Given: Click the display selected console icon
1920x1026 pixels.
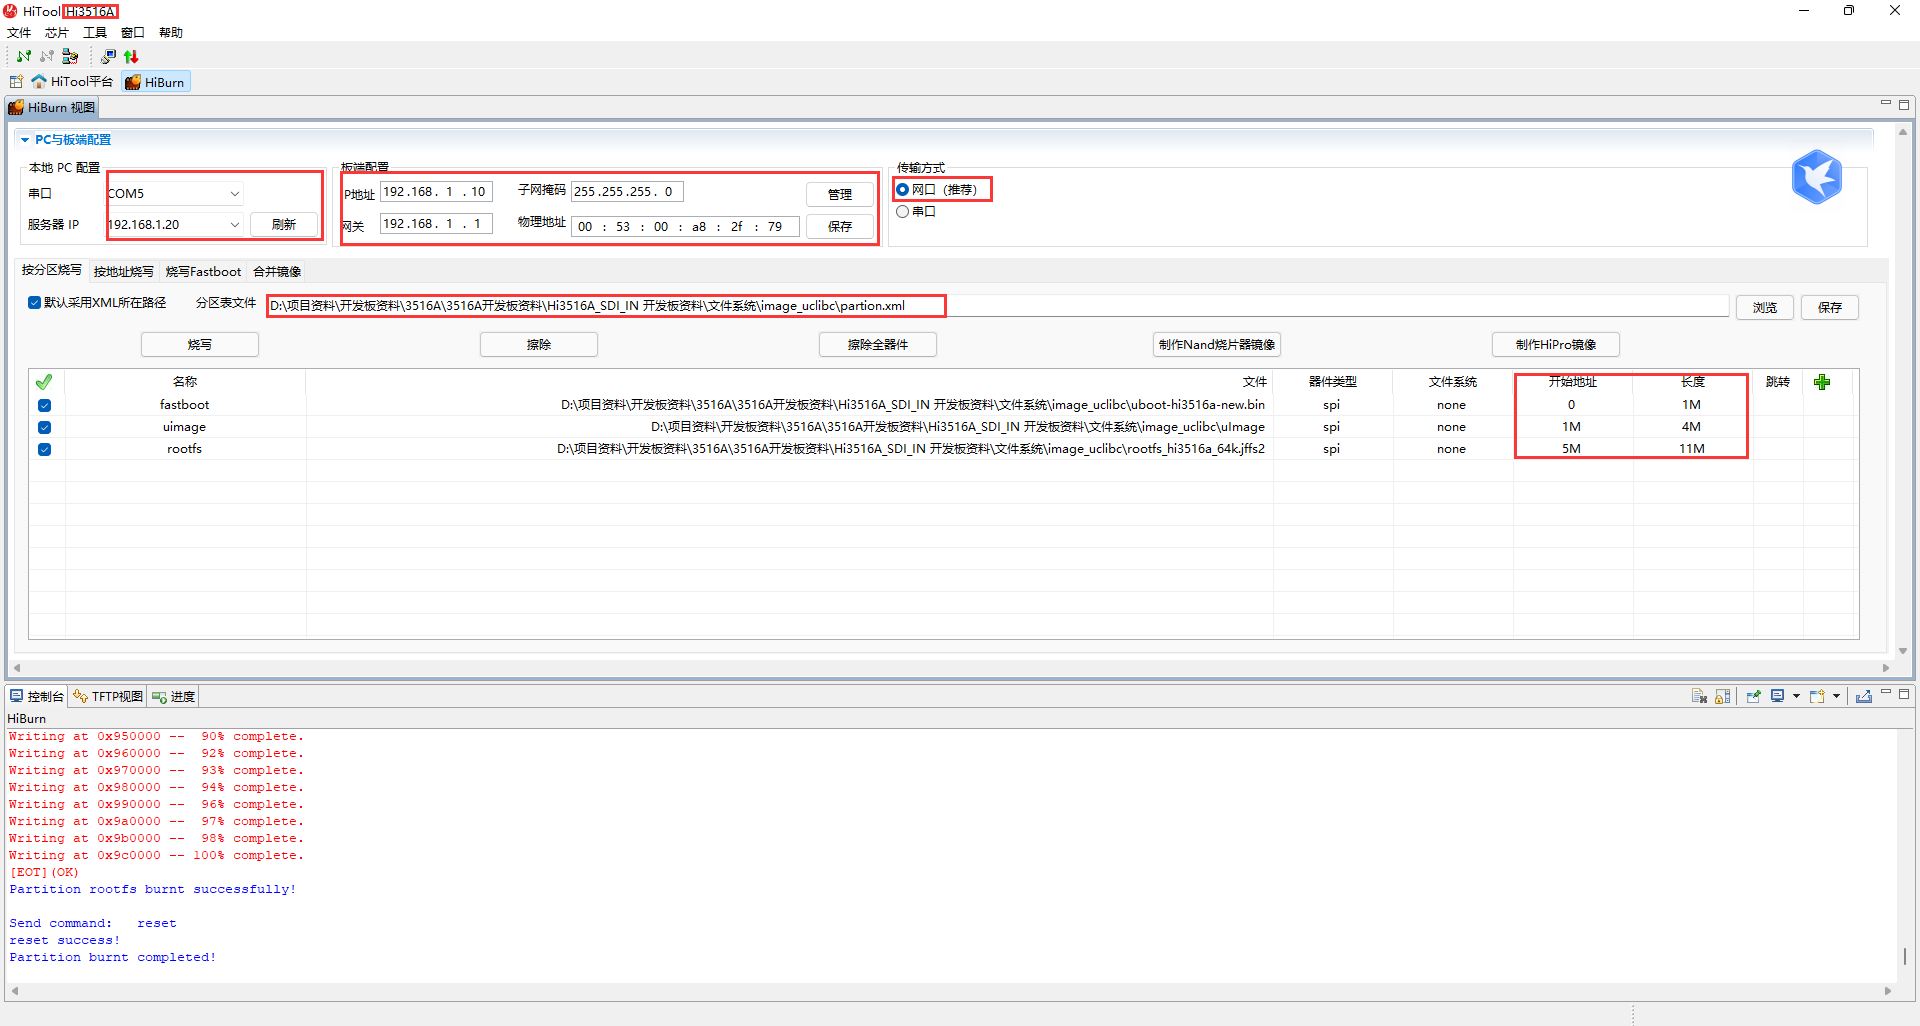Looking at the screenshot, I should pyautogui.click(x=1777, y=696).
